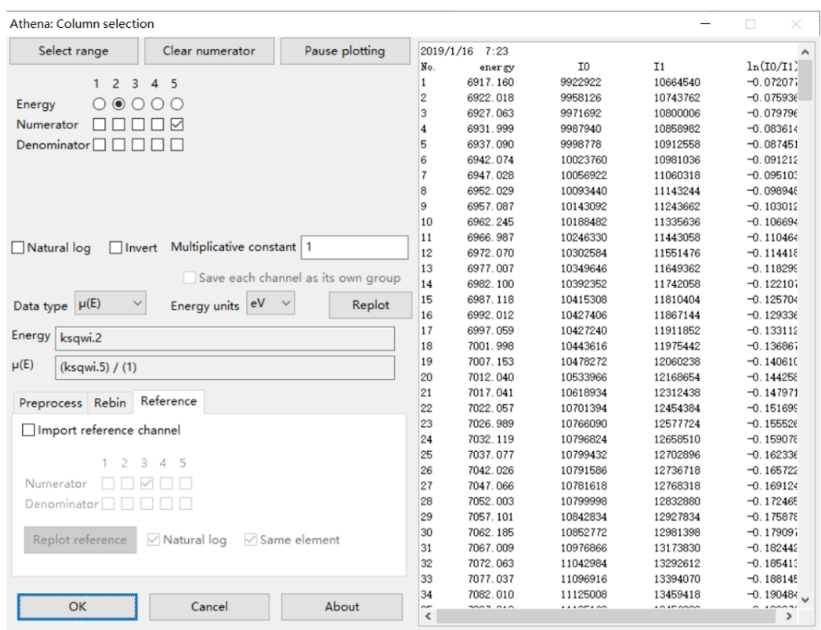The height and width of the screenshot is (630, 821).
Task: Enable the Natural log checkbox
Action: tap(19, 248)
